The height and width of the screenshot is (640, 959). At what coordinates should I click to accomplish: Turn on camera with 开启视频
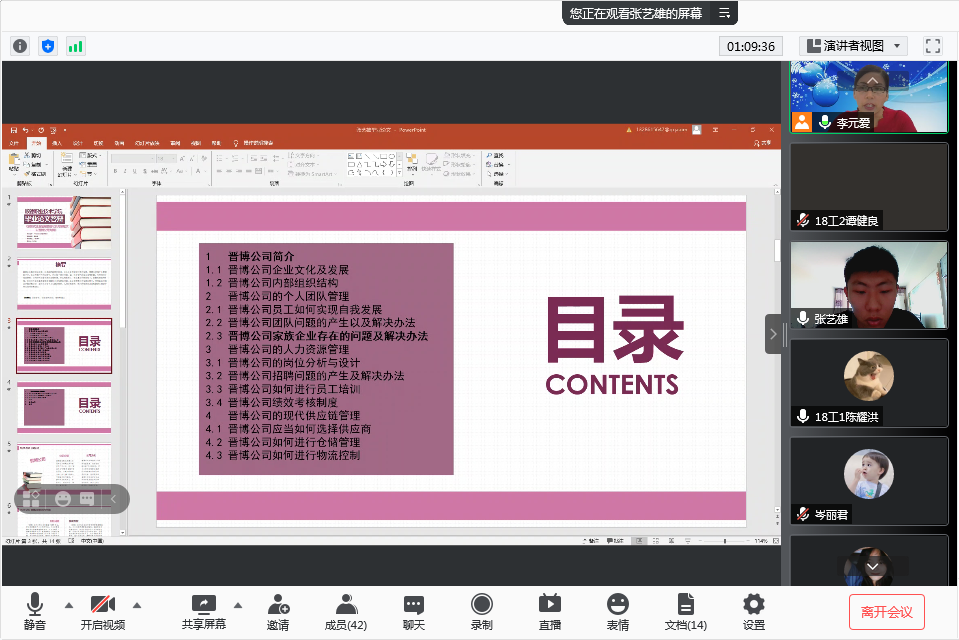point(103,612)
